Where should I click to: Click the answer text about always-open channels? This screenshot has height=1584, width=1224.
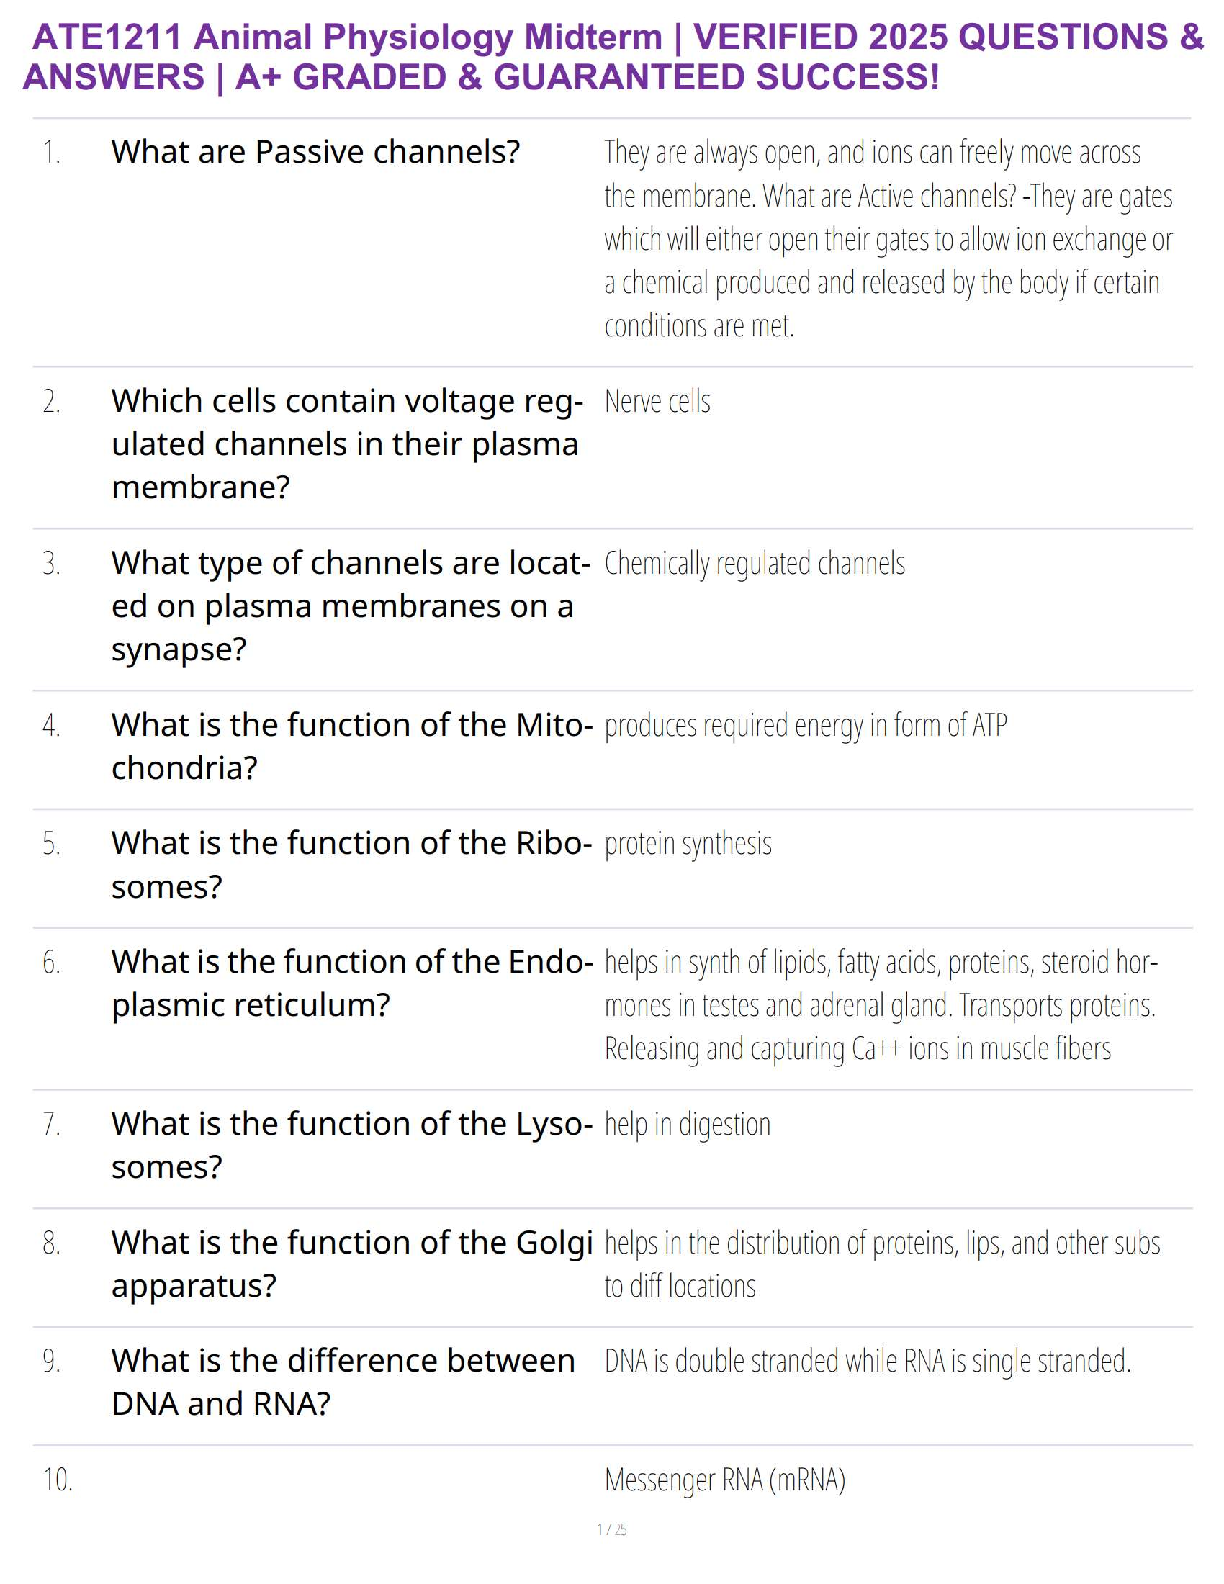pos(888,239)
